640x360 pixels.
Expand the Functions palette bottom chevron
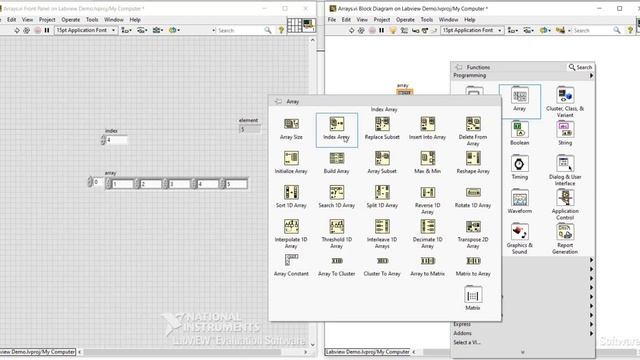(x=522, y=352)
